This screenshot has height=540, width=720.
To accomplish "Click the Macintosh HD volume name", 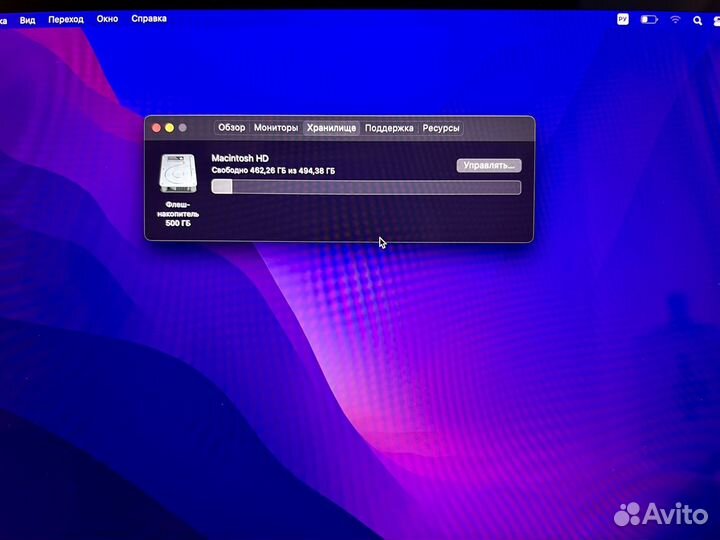I will pos(239,158).
